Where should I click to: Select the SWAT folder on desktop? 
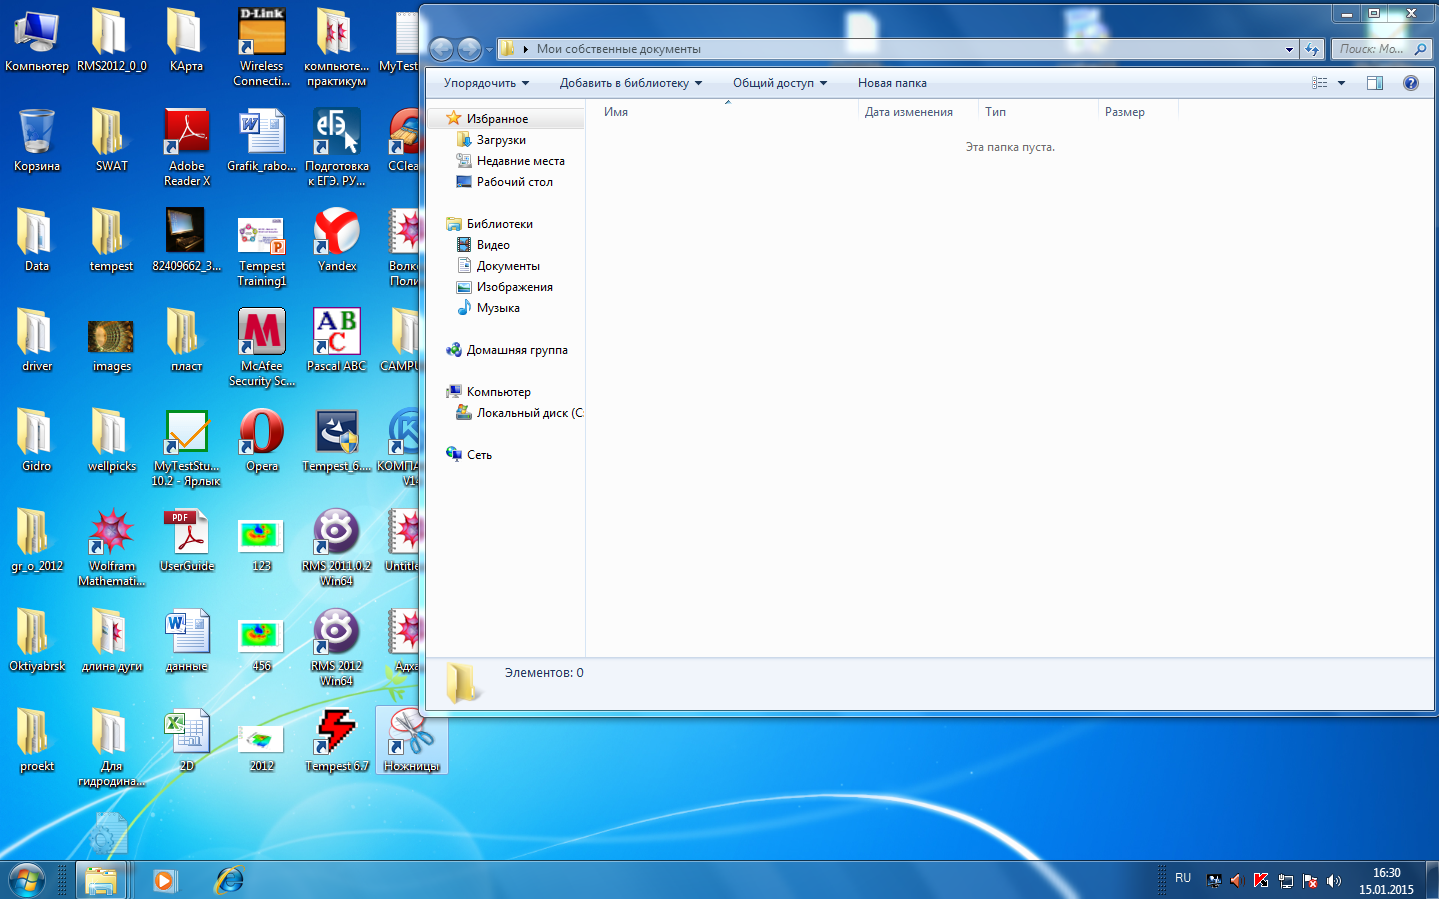point(112,140)
